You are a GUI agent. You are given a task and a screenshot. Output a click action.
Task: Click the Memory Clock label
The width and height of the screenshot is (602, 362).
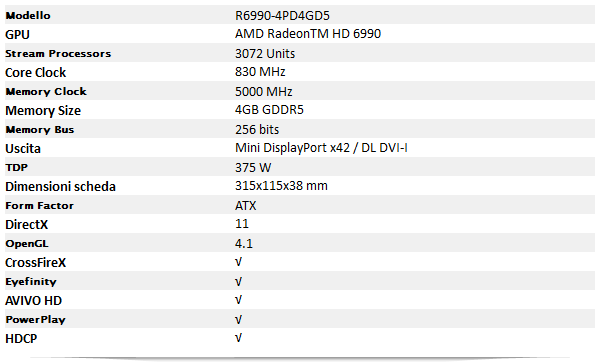[46, 91]
